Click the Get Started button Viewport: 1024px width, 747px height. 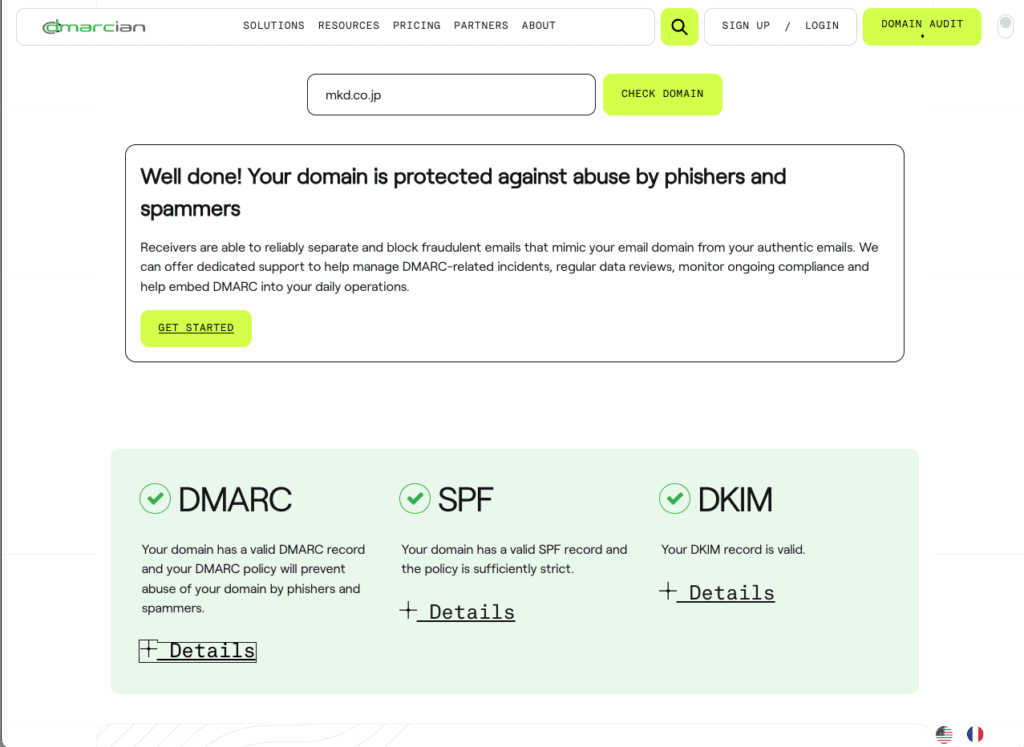[196, 328]
